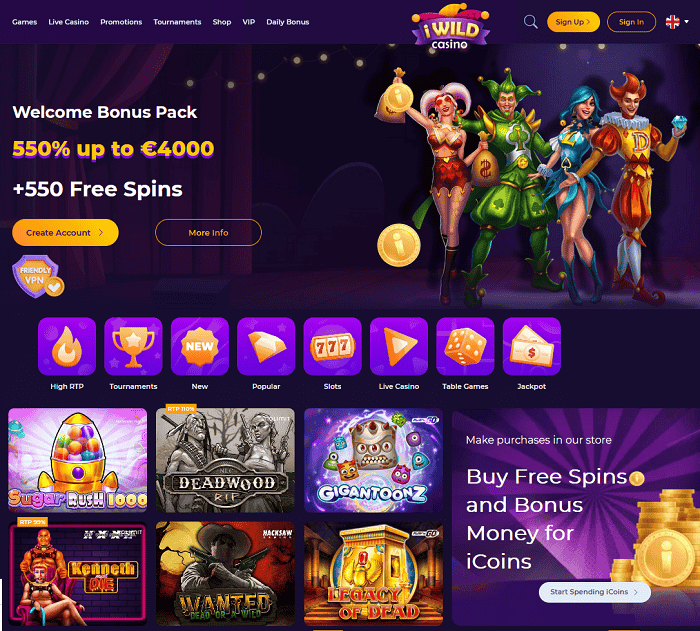Click Start Spending iCoins button
Viewport: 700px width, 631px height.
tap(595, 592)
